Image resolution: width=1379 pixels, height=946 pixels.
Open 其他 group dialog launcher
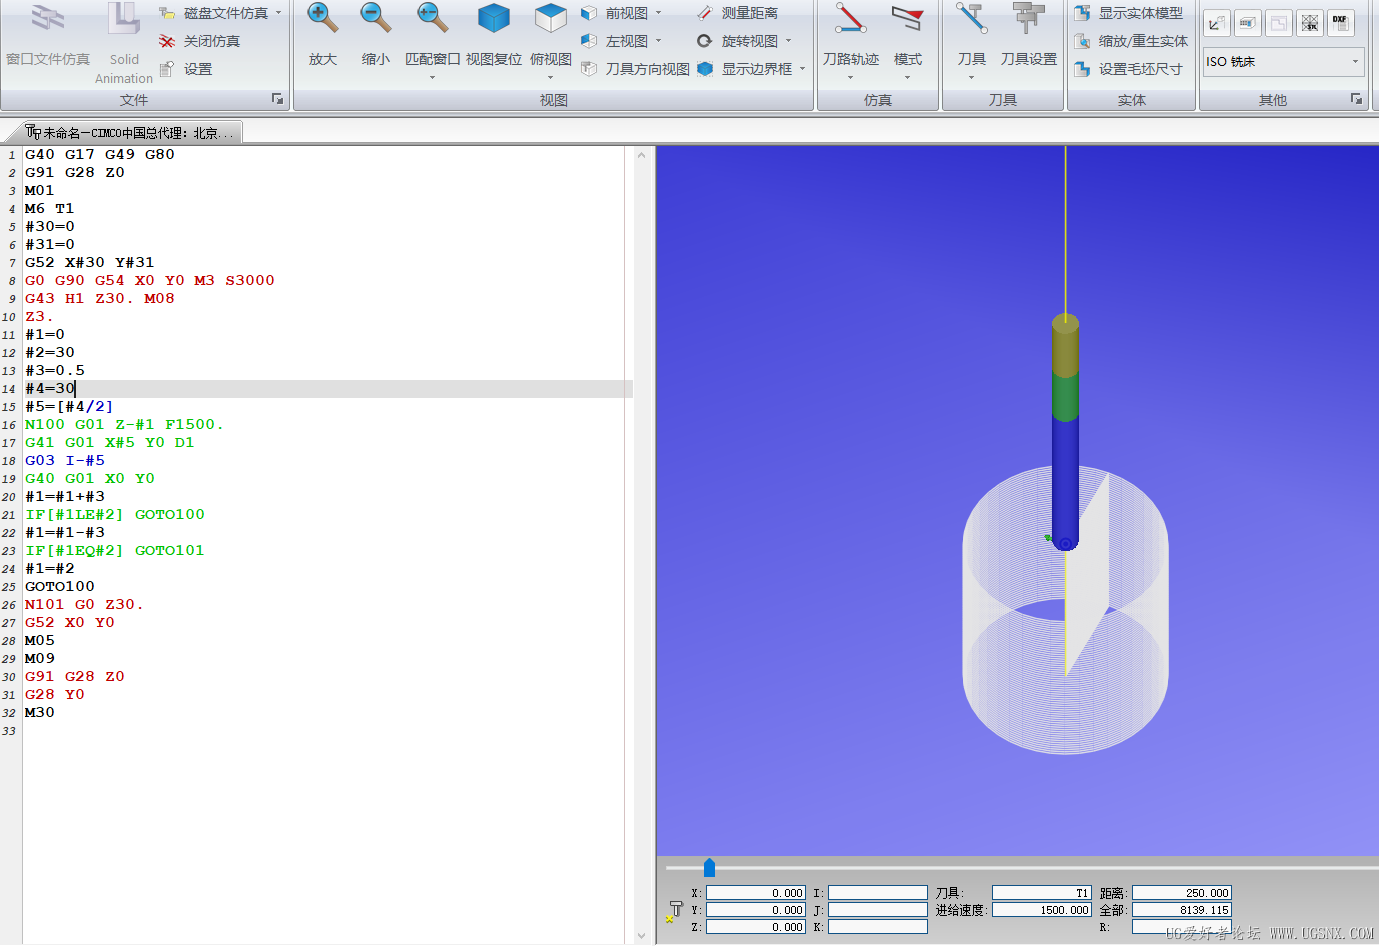pyautogui.click(x=1356, y=99)
